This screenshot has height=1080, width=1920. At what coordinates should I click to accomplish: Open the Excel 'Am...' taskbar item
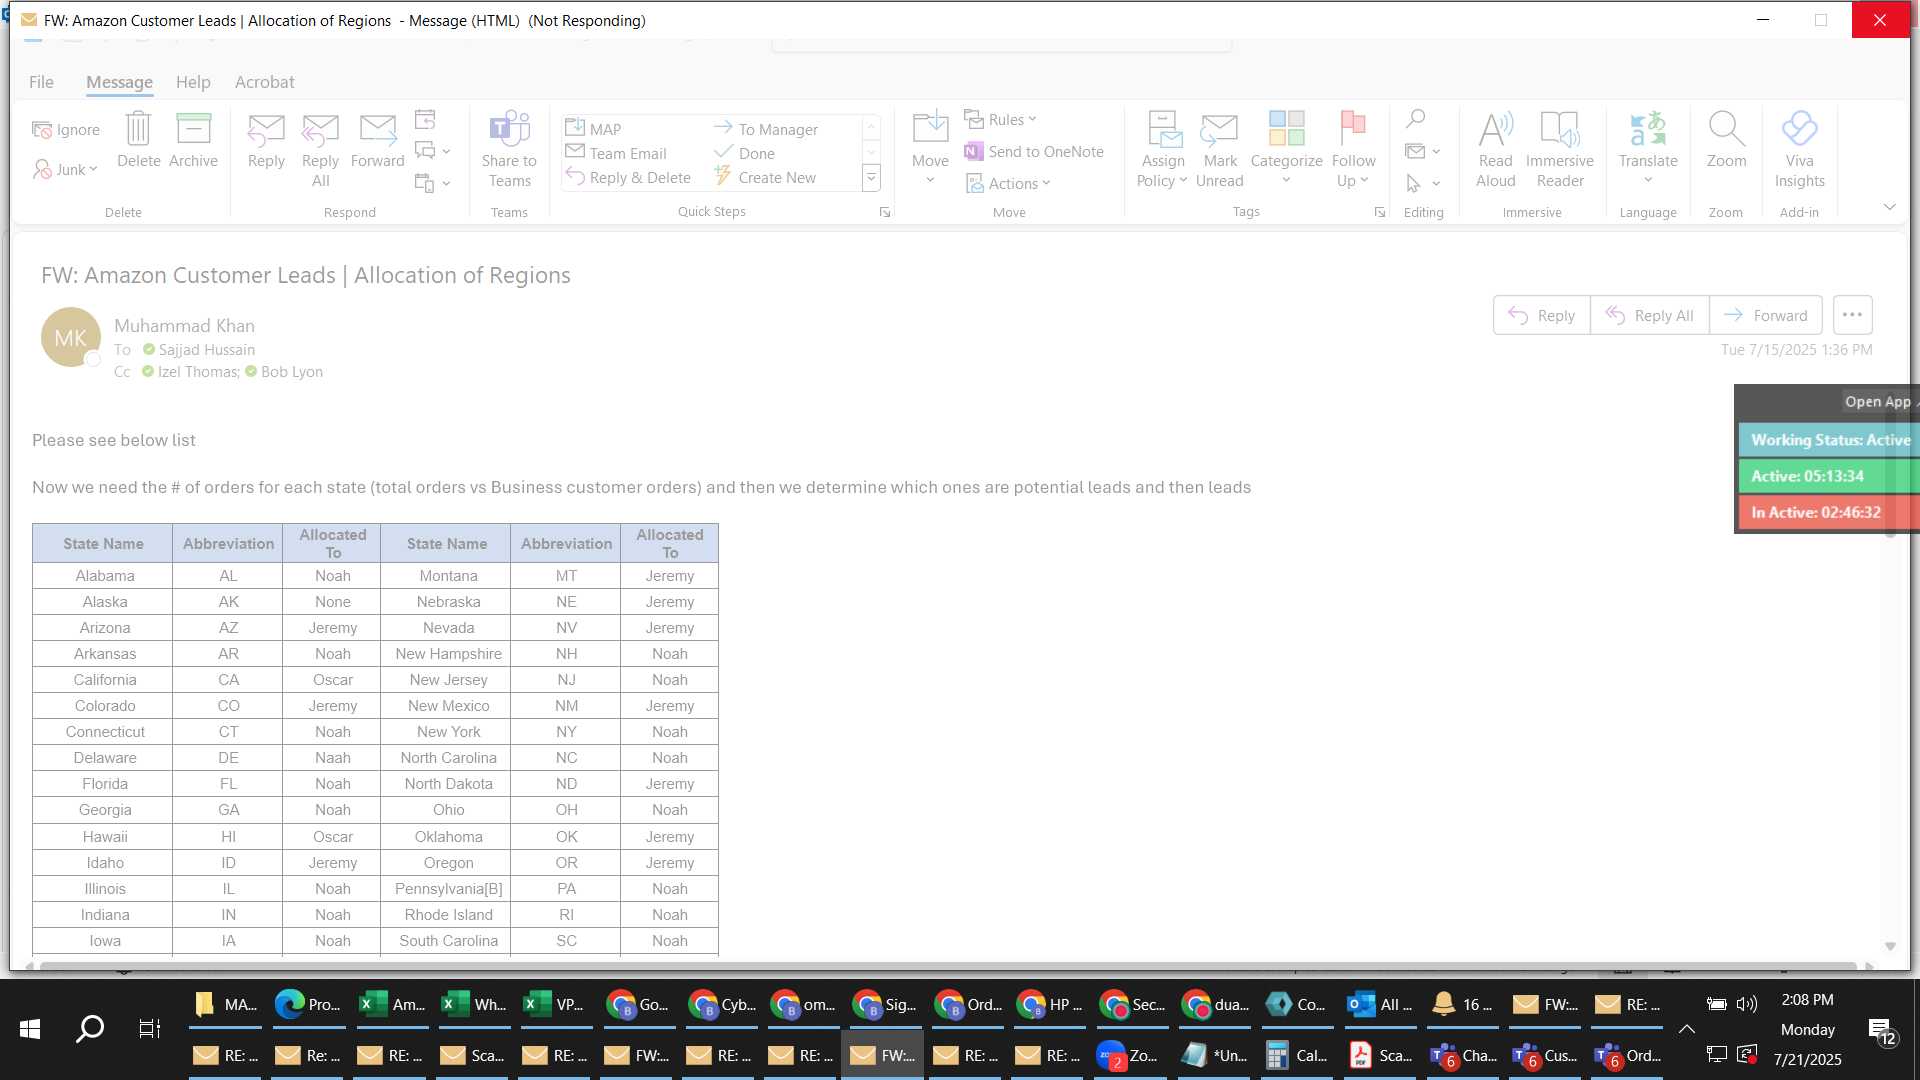pos(391,1003)
